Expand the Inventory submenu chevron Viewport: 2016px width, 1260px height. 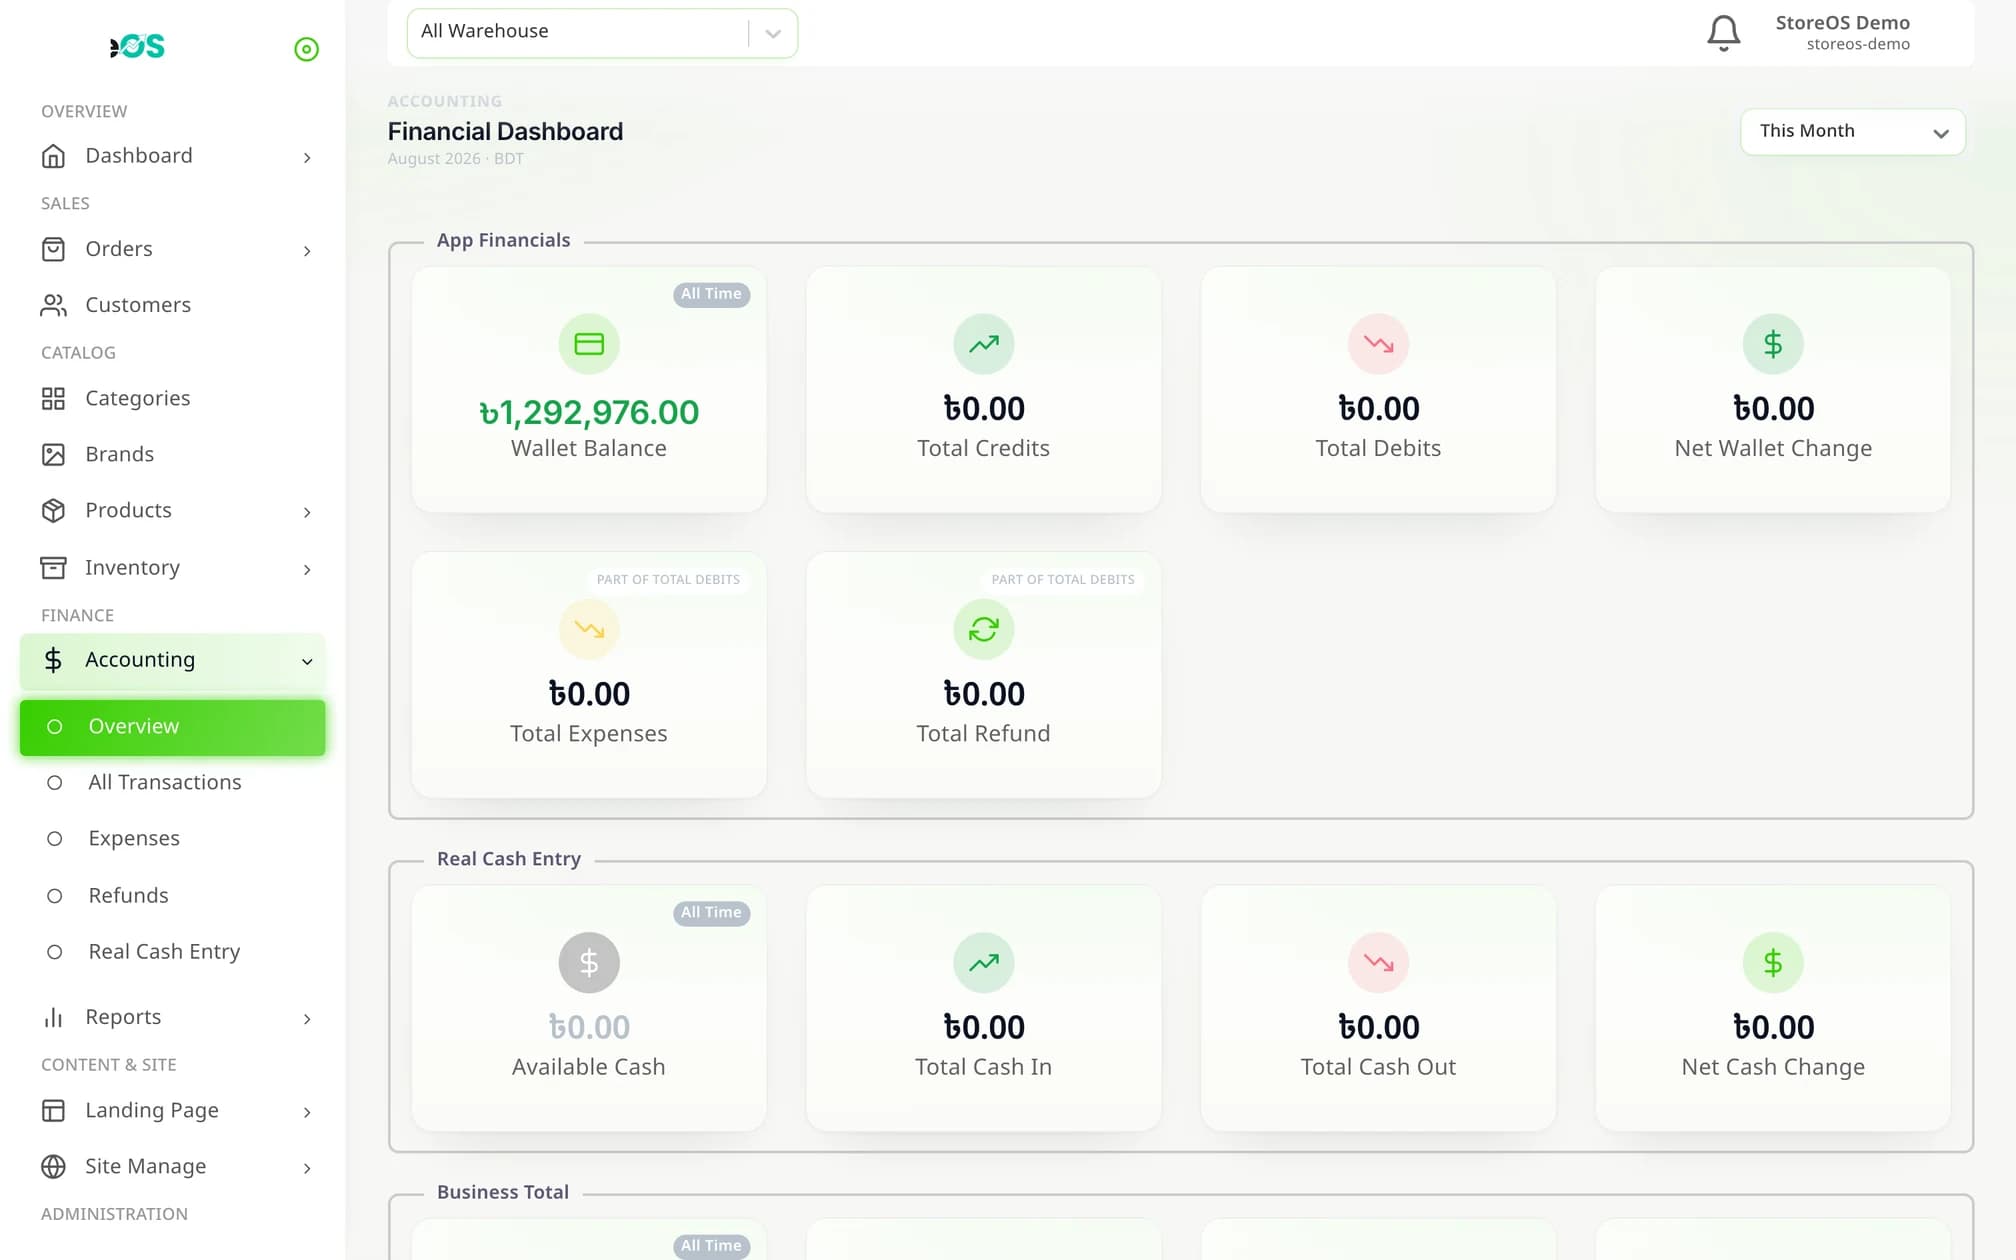307,569
